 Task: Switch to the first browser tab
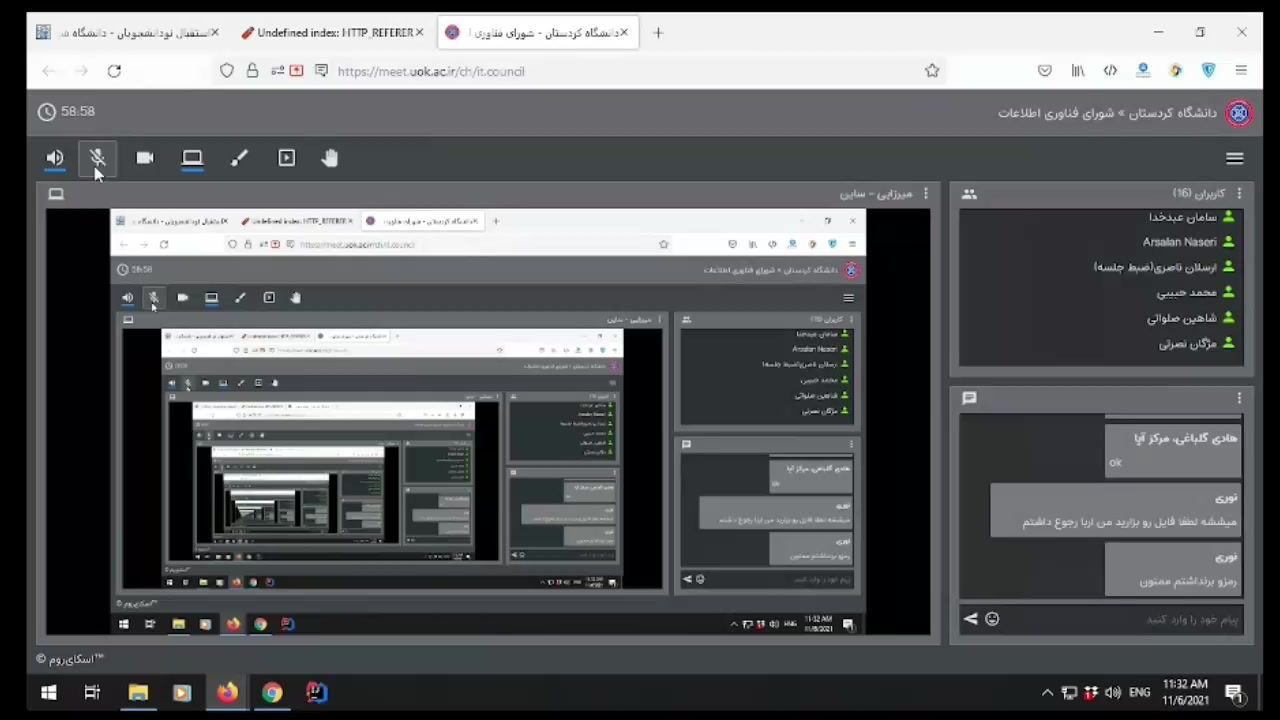click(126, 33)
